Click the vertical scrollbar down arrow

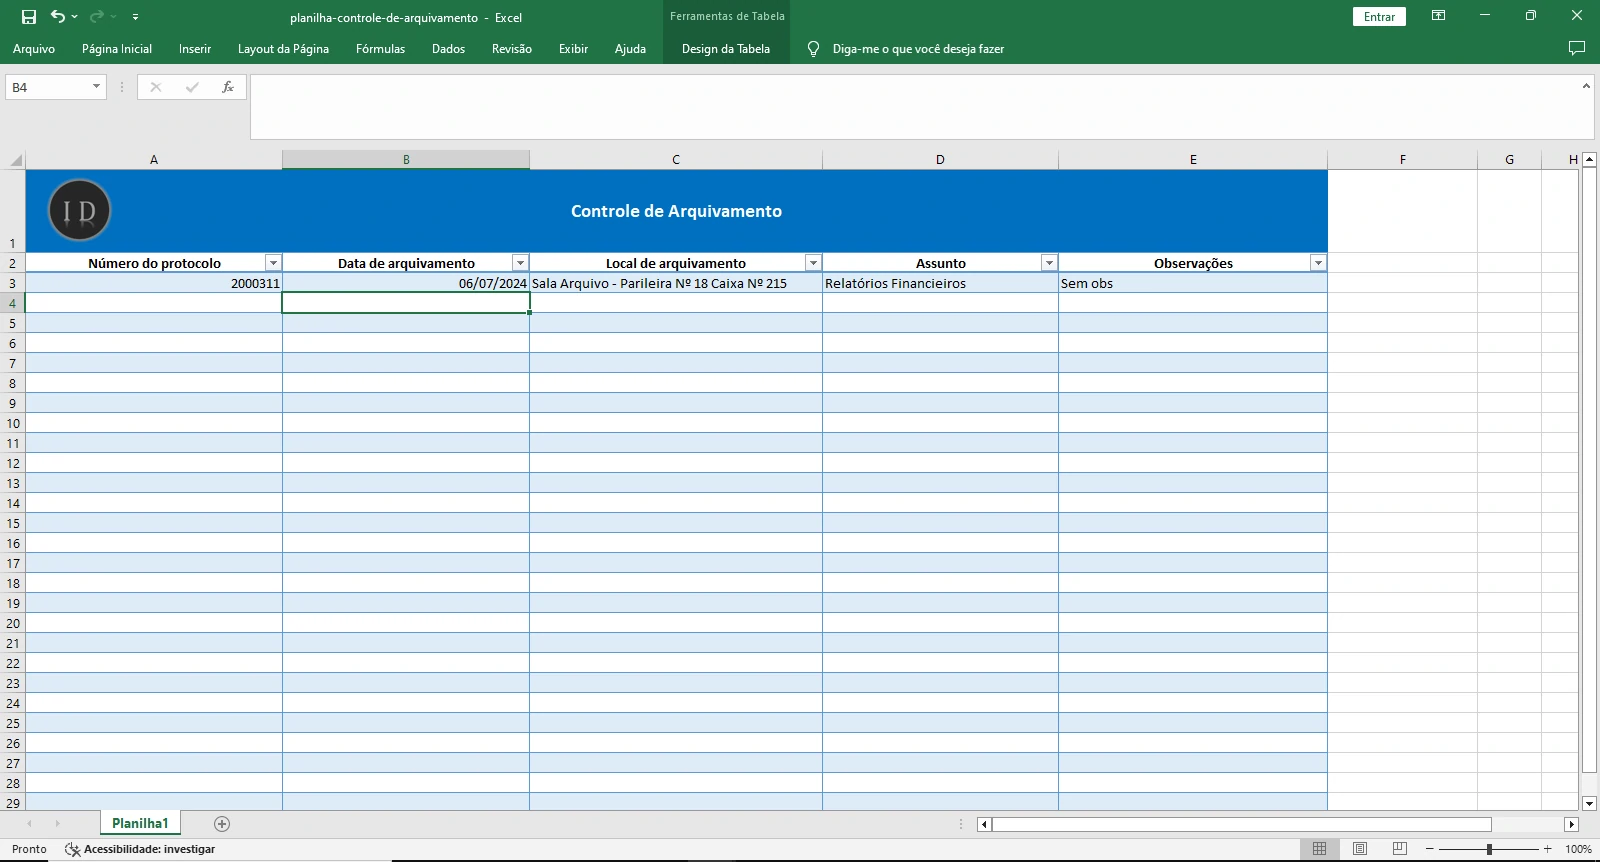pos(1589,803)
